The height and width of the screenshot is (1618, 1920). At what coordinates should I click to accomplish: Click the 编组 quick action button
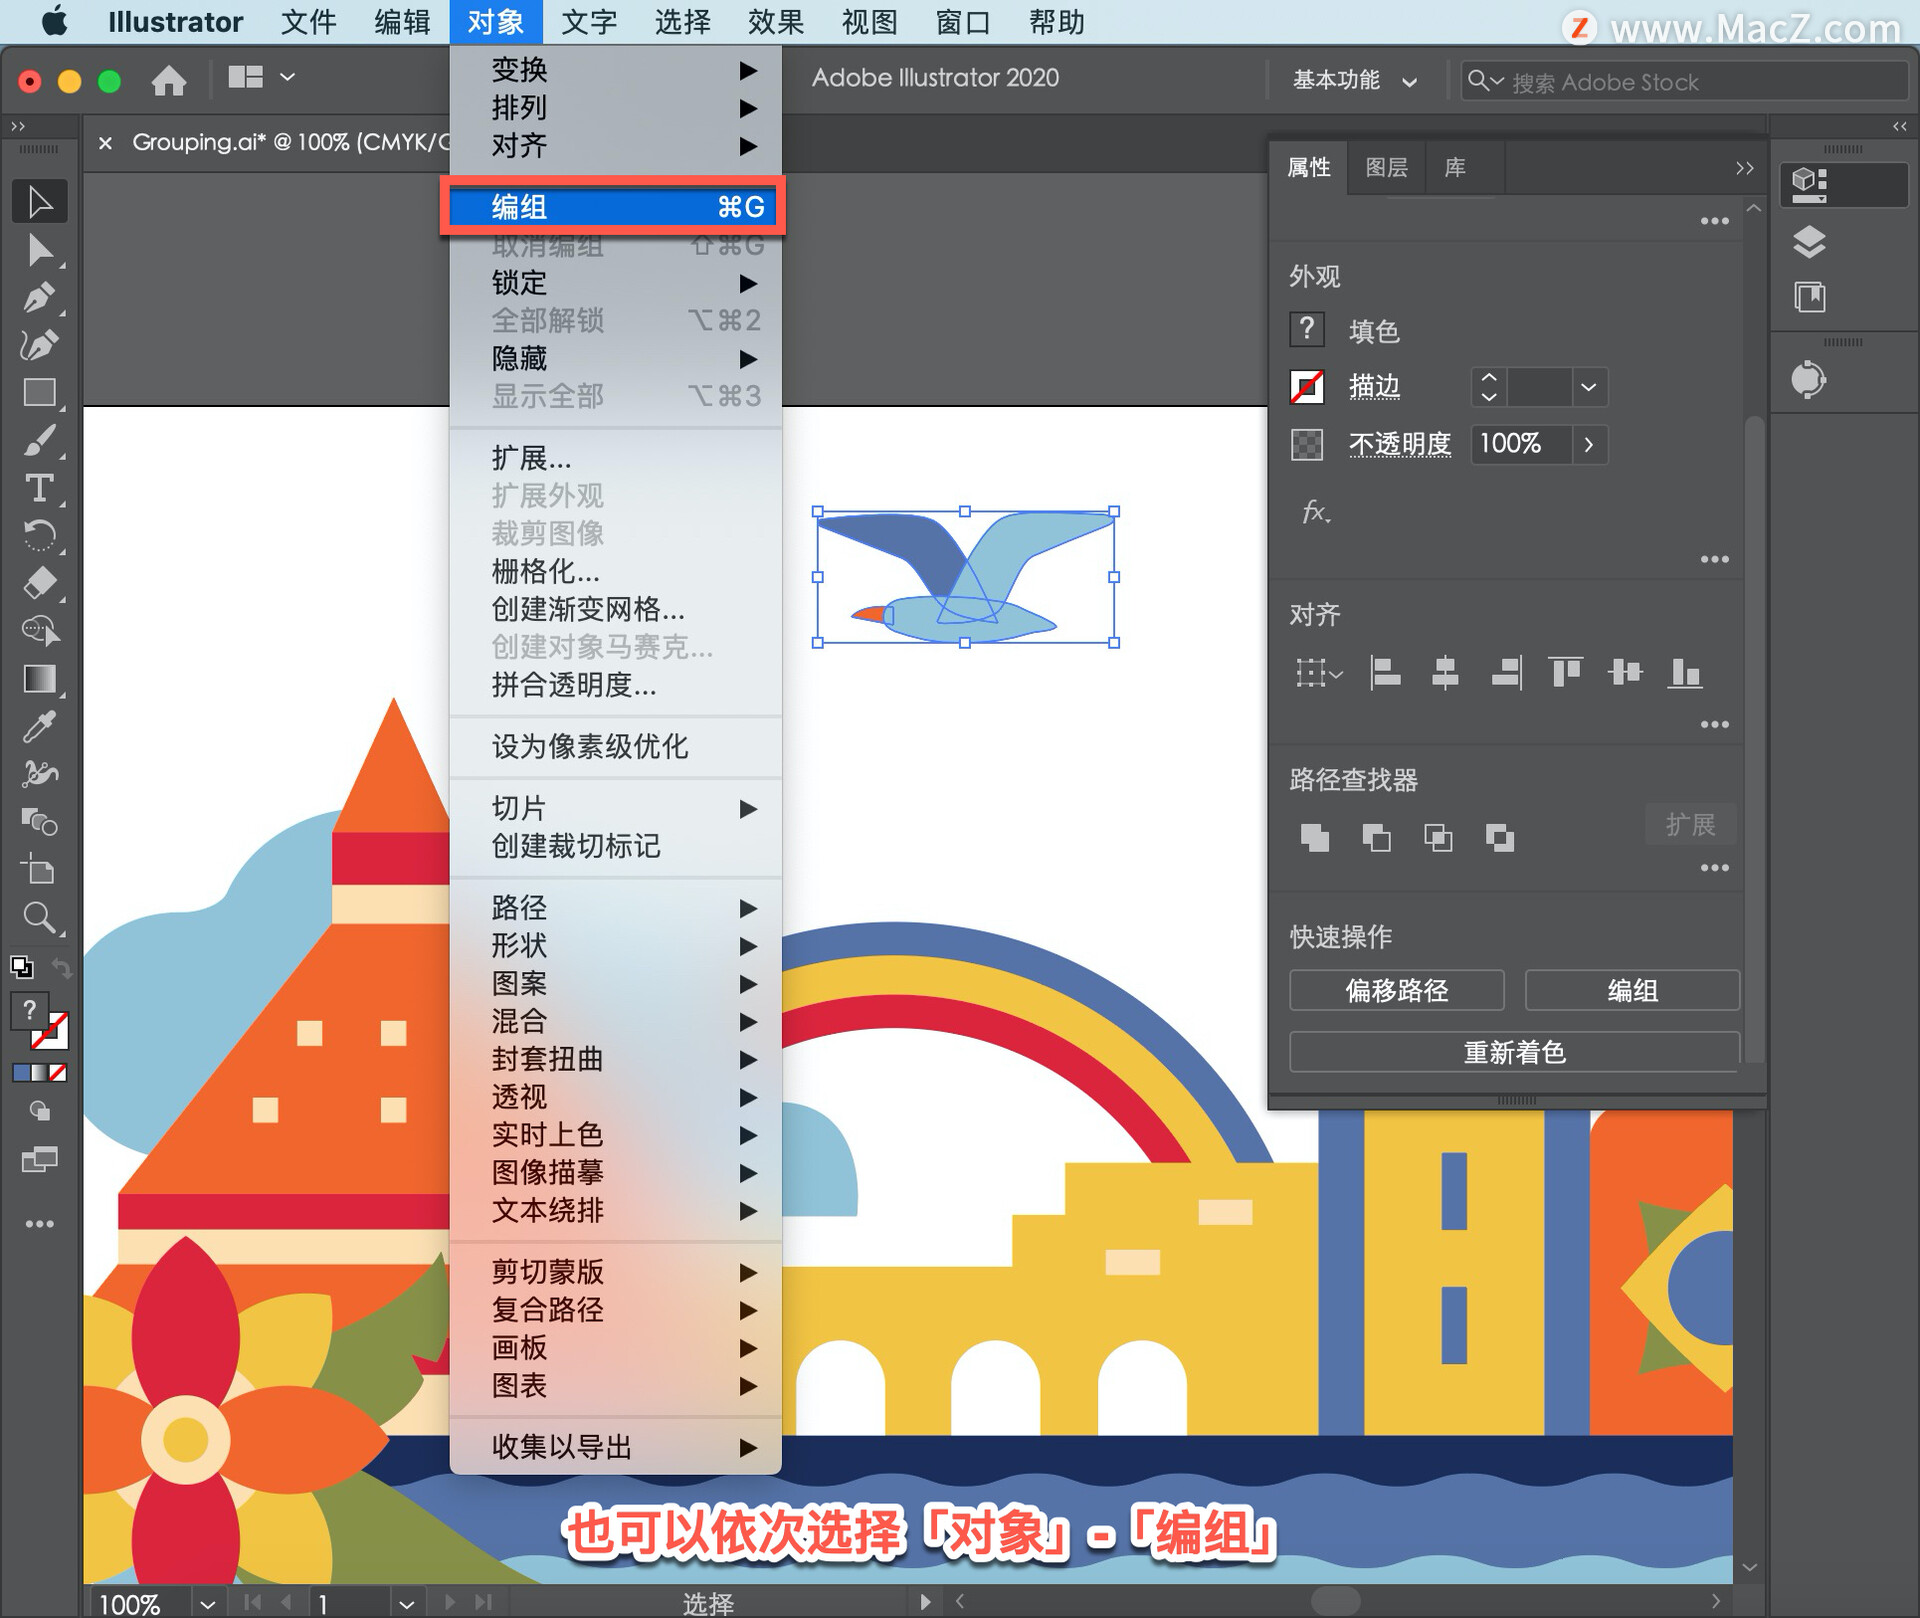(x=1632, y=990)
